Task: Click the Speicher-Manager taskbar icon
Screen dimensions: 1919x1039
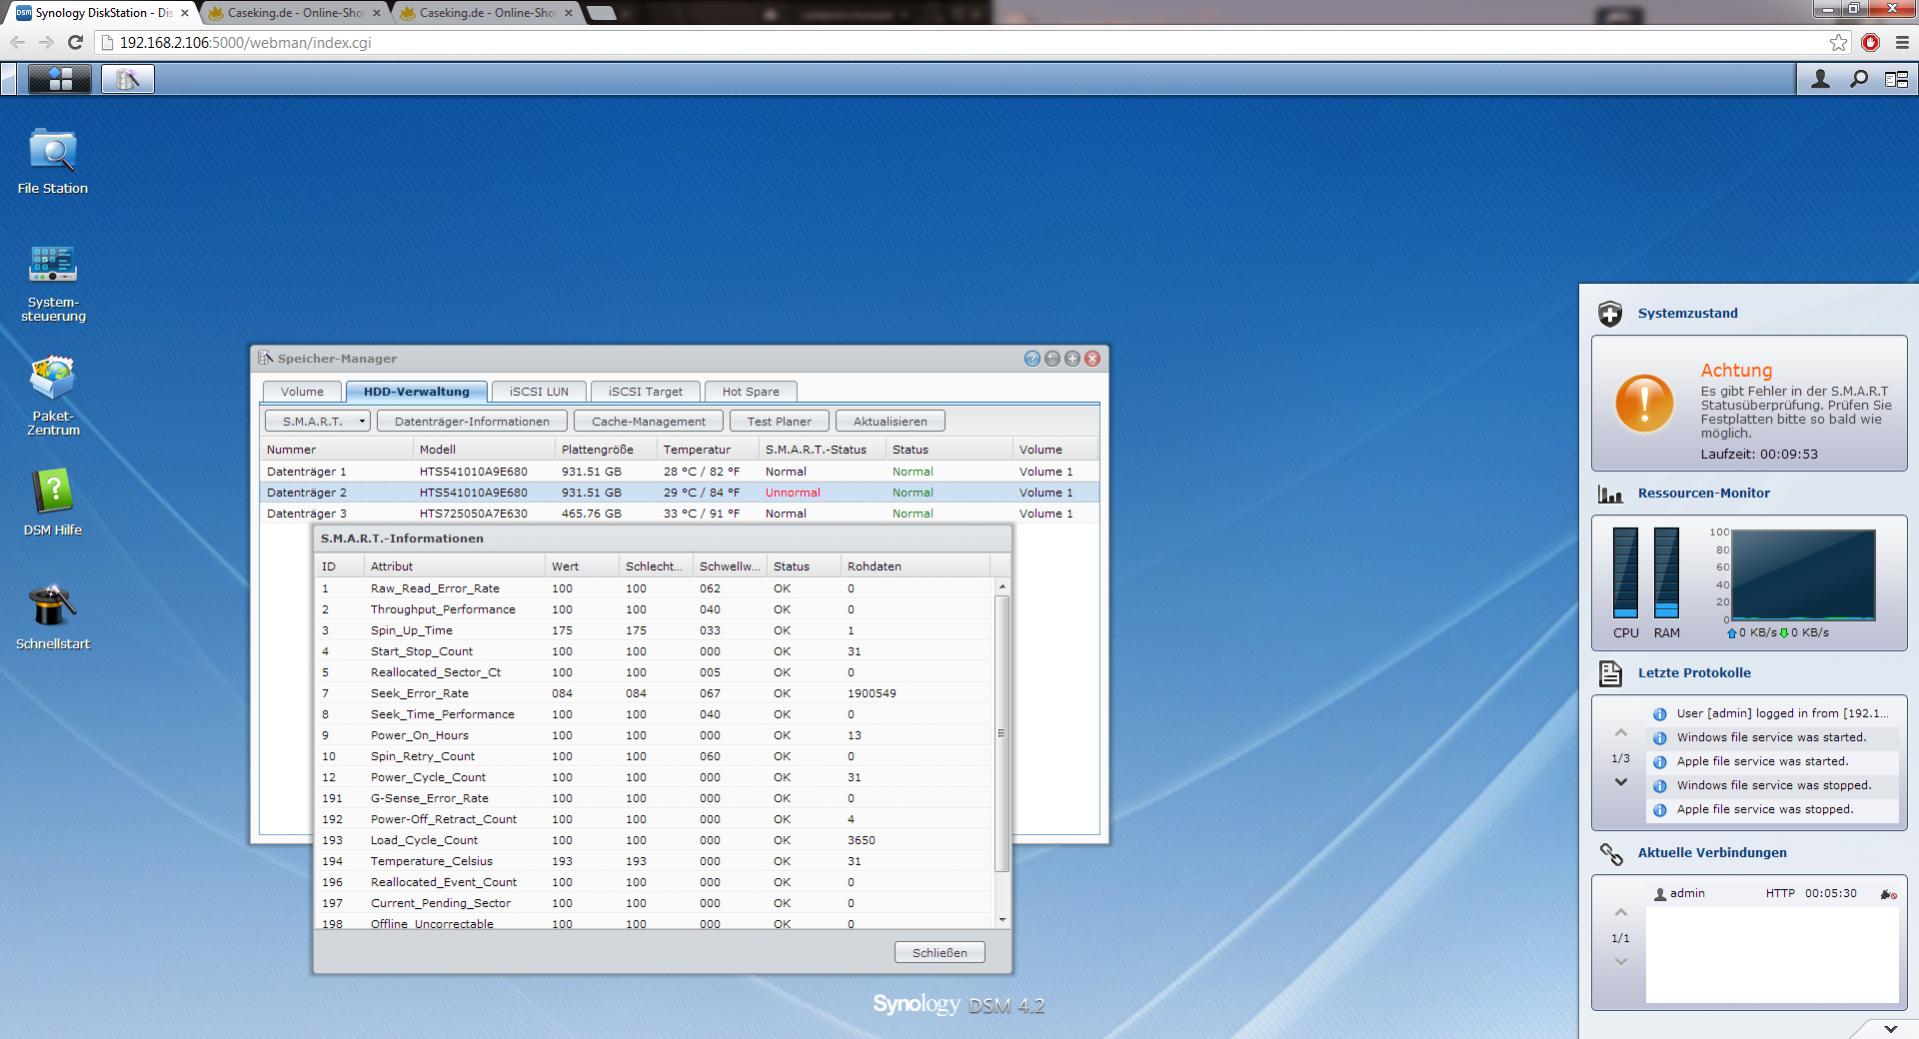Action: click(128, 79)
